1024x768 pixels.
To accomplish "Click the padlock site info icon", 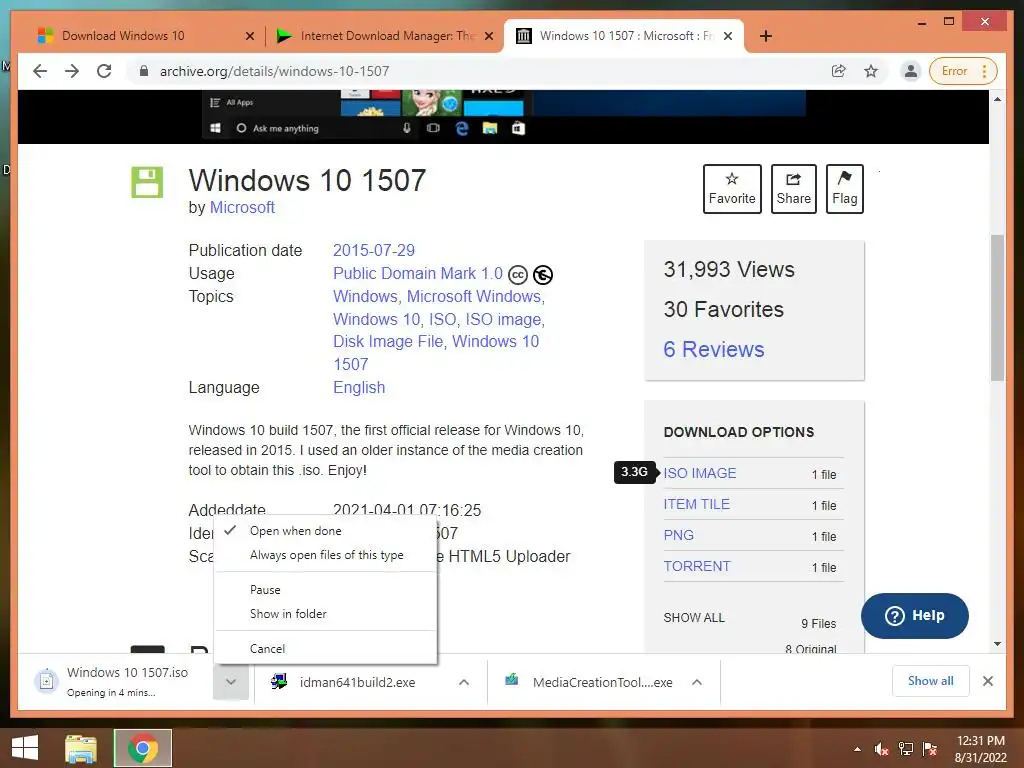I will (x=144, y=71).
